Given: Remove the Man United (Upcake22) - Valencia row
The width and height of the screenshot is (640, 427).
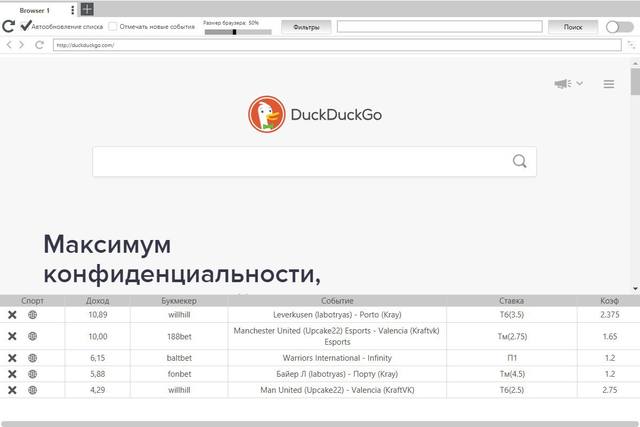Looking at the screenshot, I should pos(12,390).
